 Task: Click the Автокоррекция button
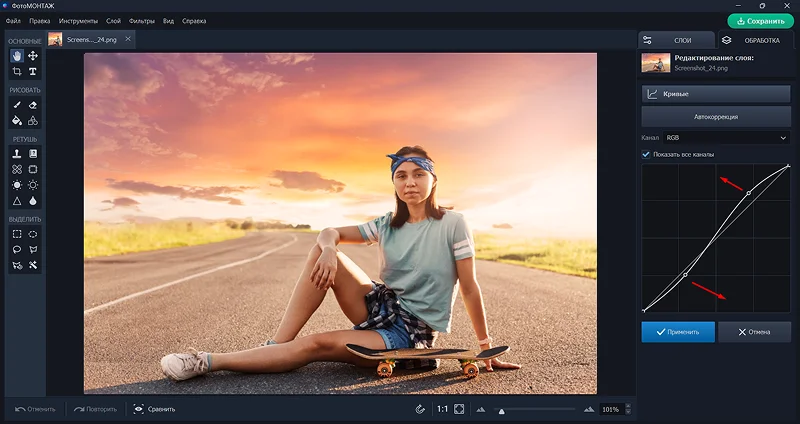click(x=716, y=117)
